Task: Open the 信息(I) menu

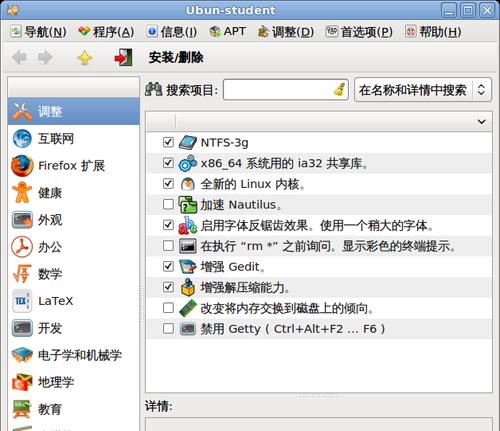Action: (171, 32)
